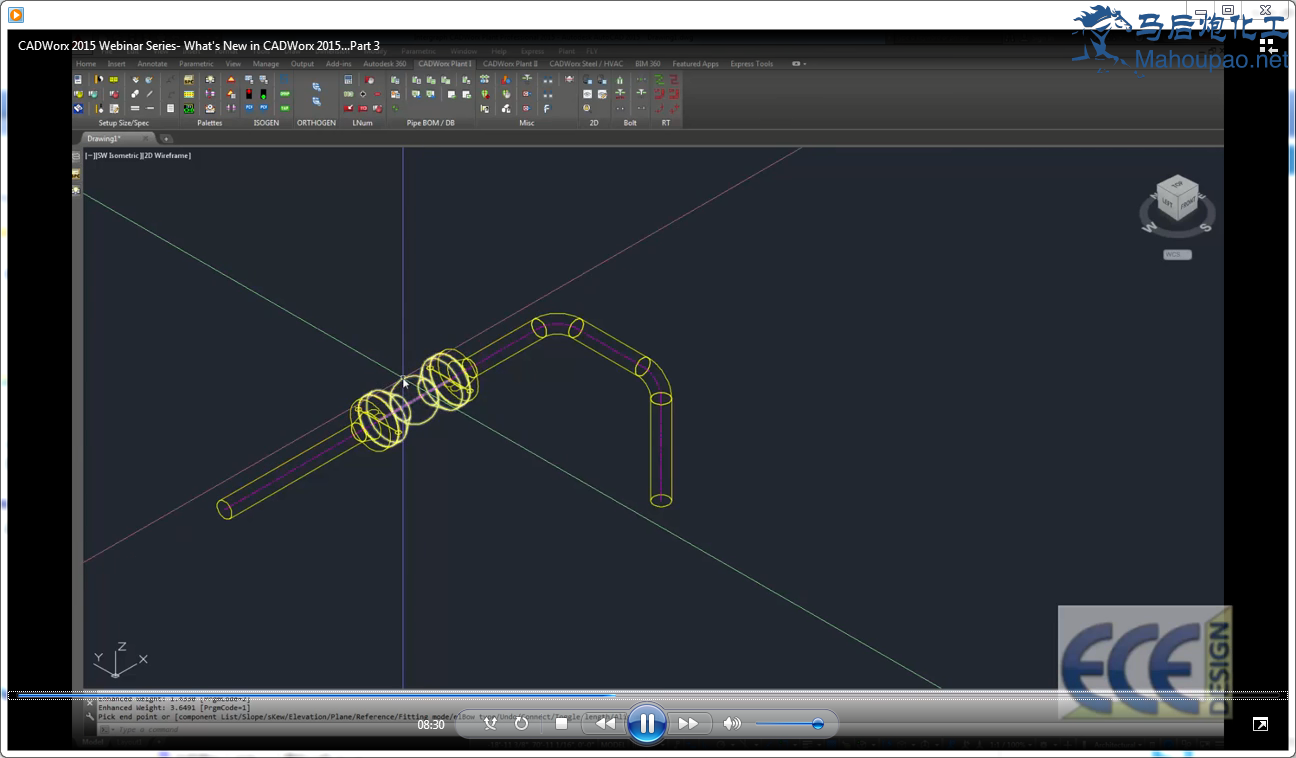Click the 2D Wireframe visual style label

pos(167,156)
